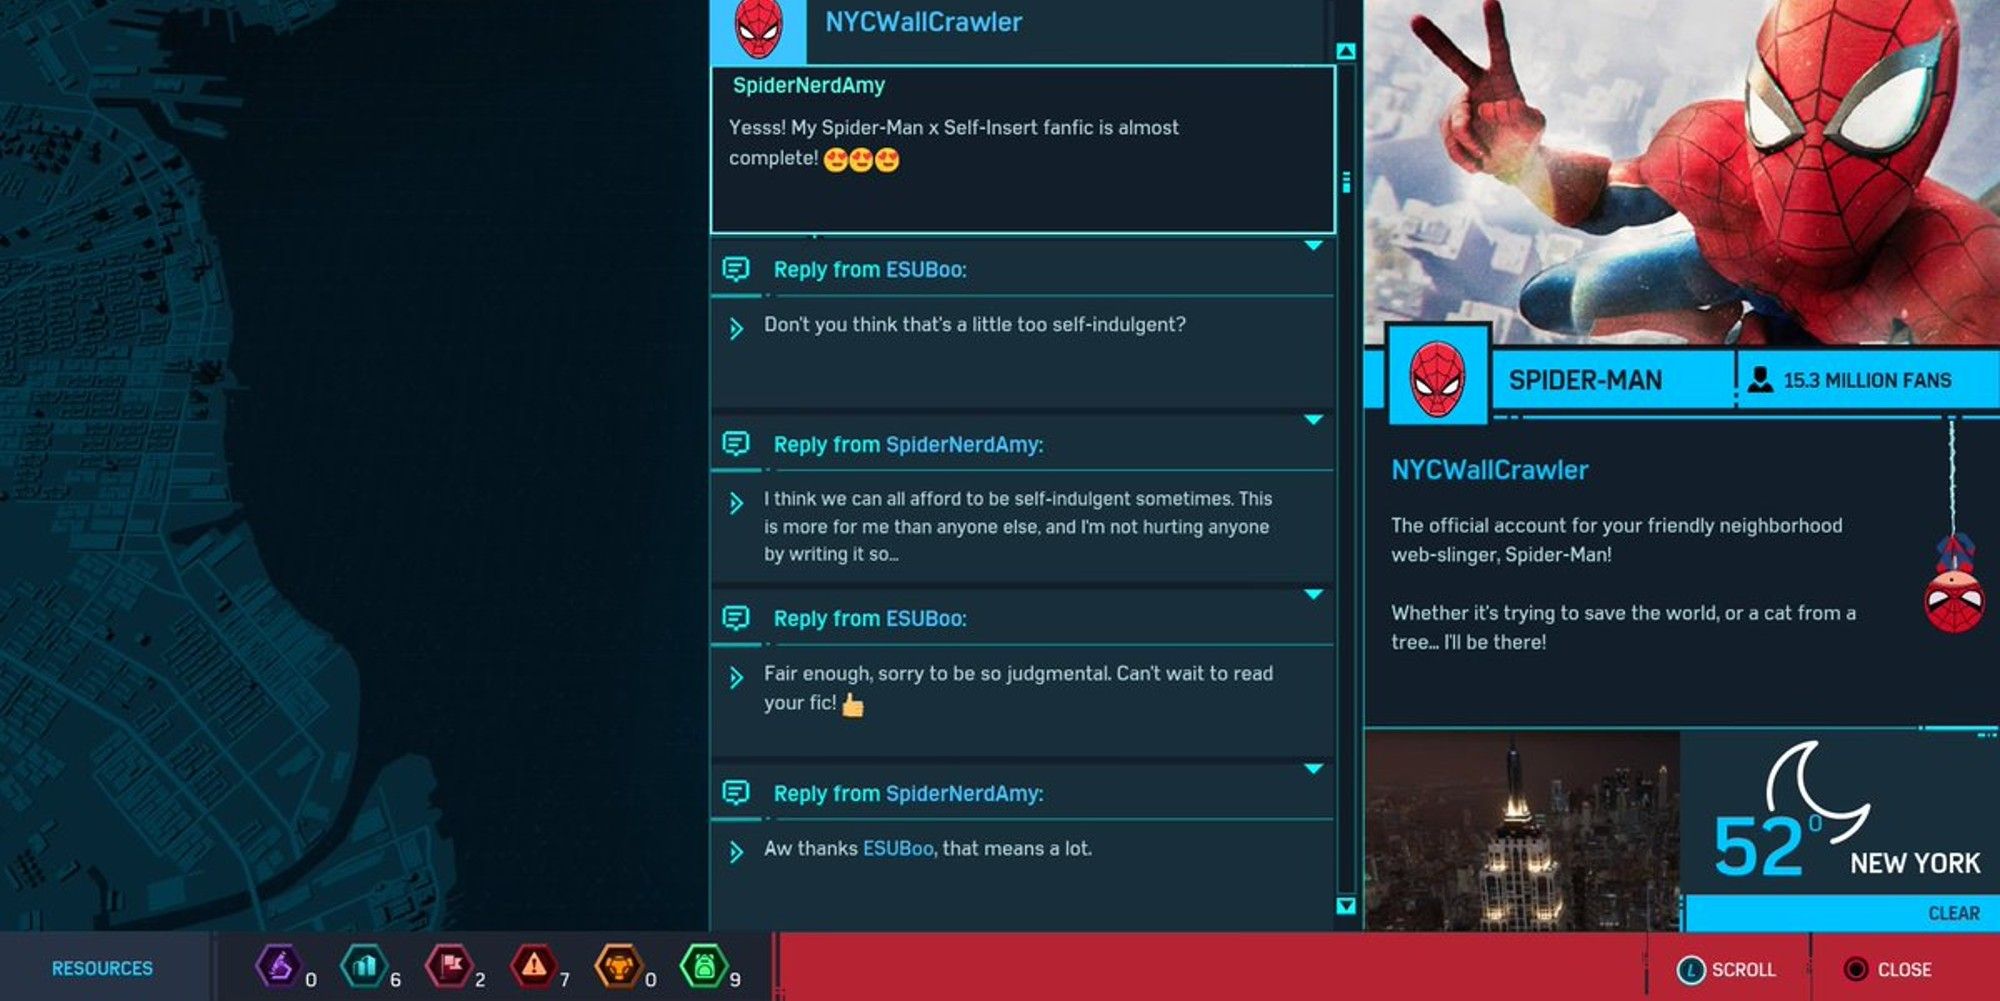This screenshot has height=1001, width=2000.
Task: Click the moon weather icon
Action: tap(1815, 790)
